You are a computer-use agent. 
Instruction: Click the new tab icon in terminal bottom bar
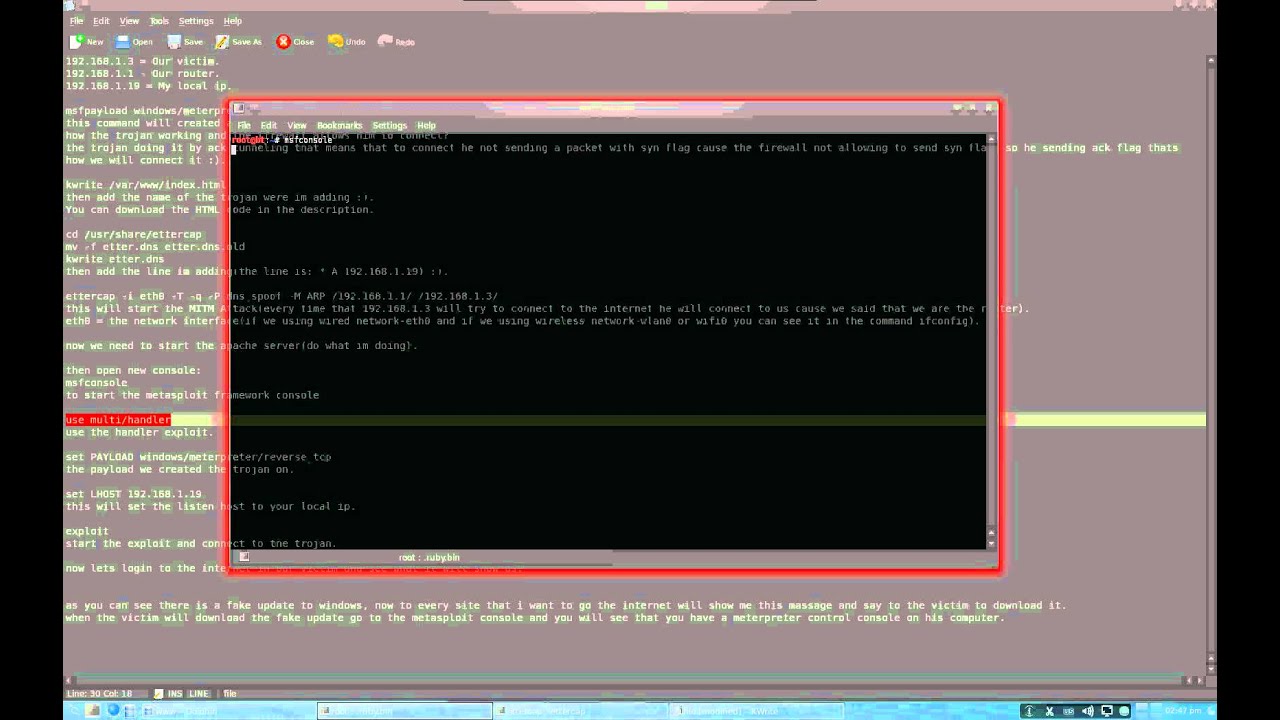coord(244,558)
